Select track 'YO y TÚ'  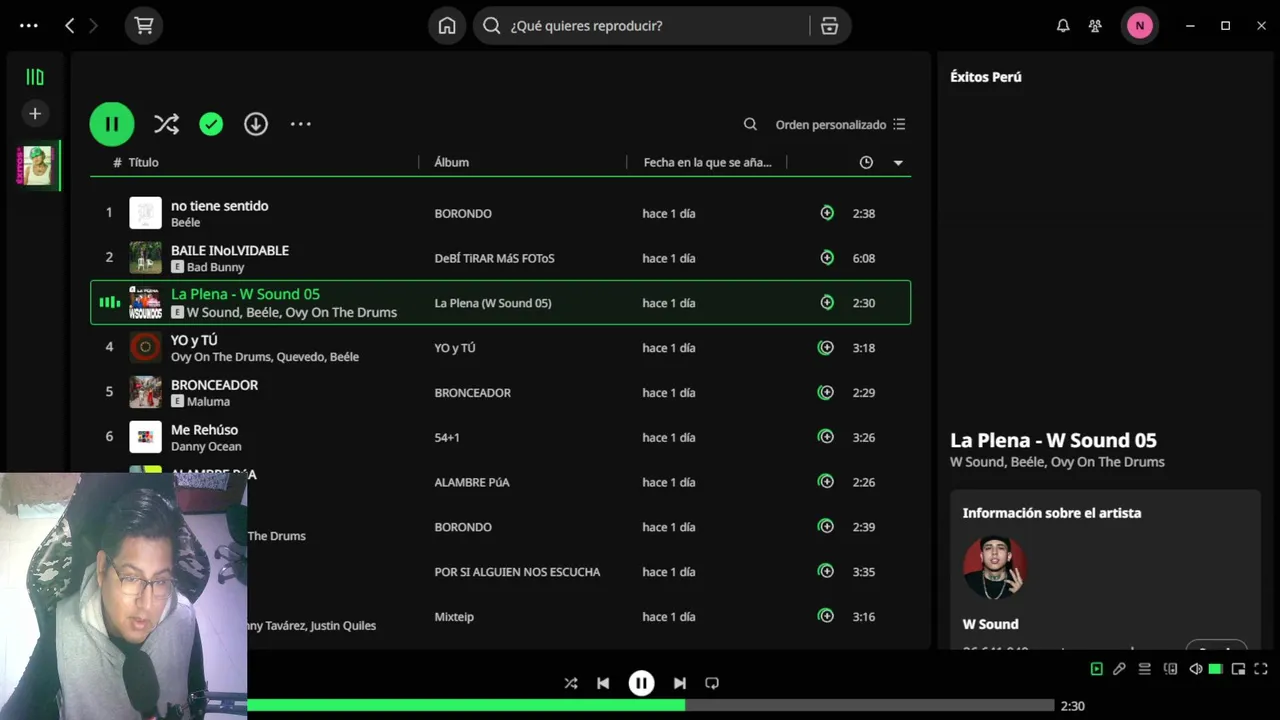pyautogui.click(x=194, y=340)
